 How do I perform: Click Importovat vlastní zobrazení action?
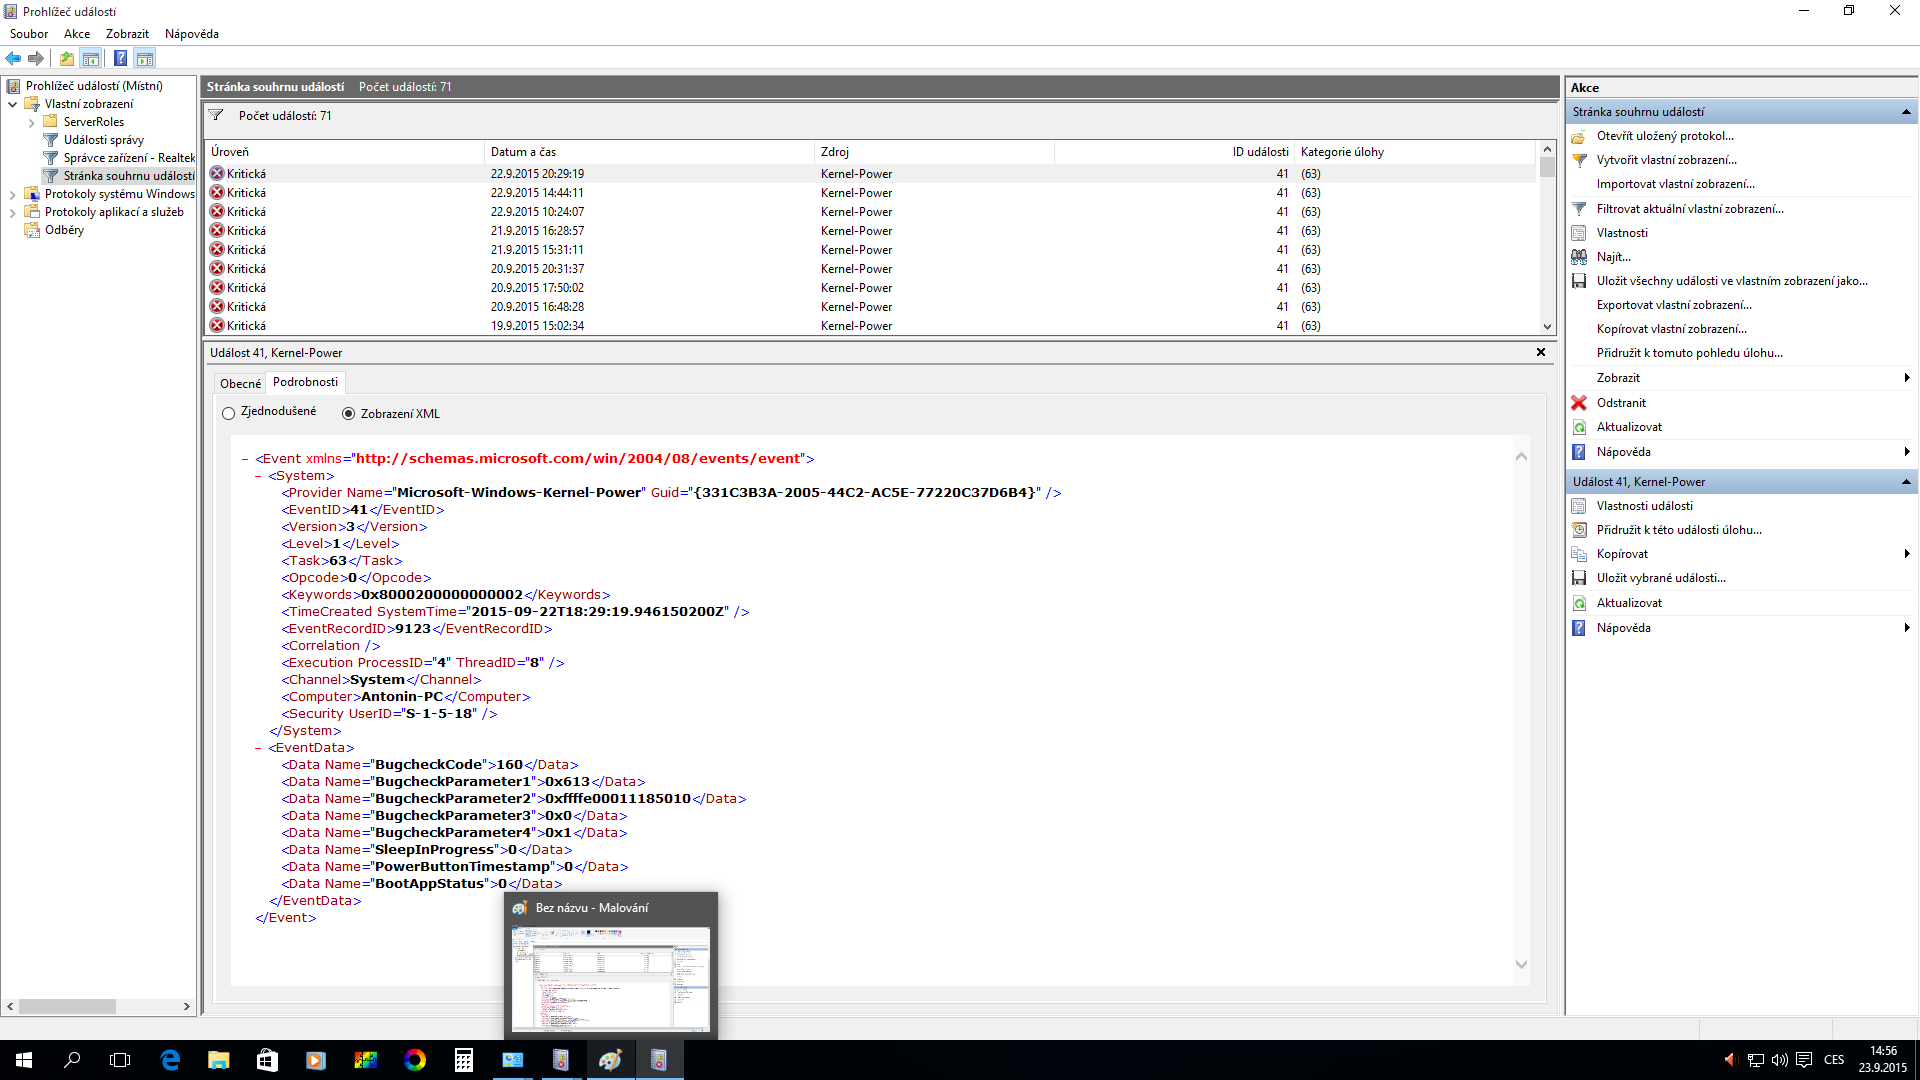pos(1675,184)
